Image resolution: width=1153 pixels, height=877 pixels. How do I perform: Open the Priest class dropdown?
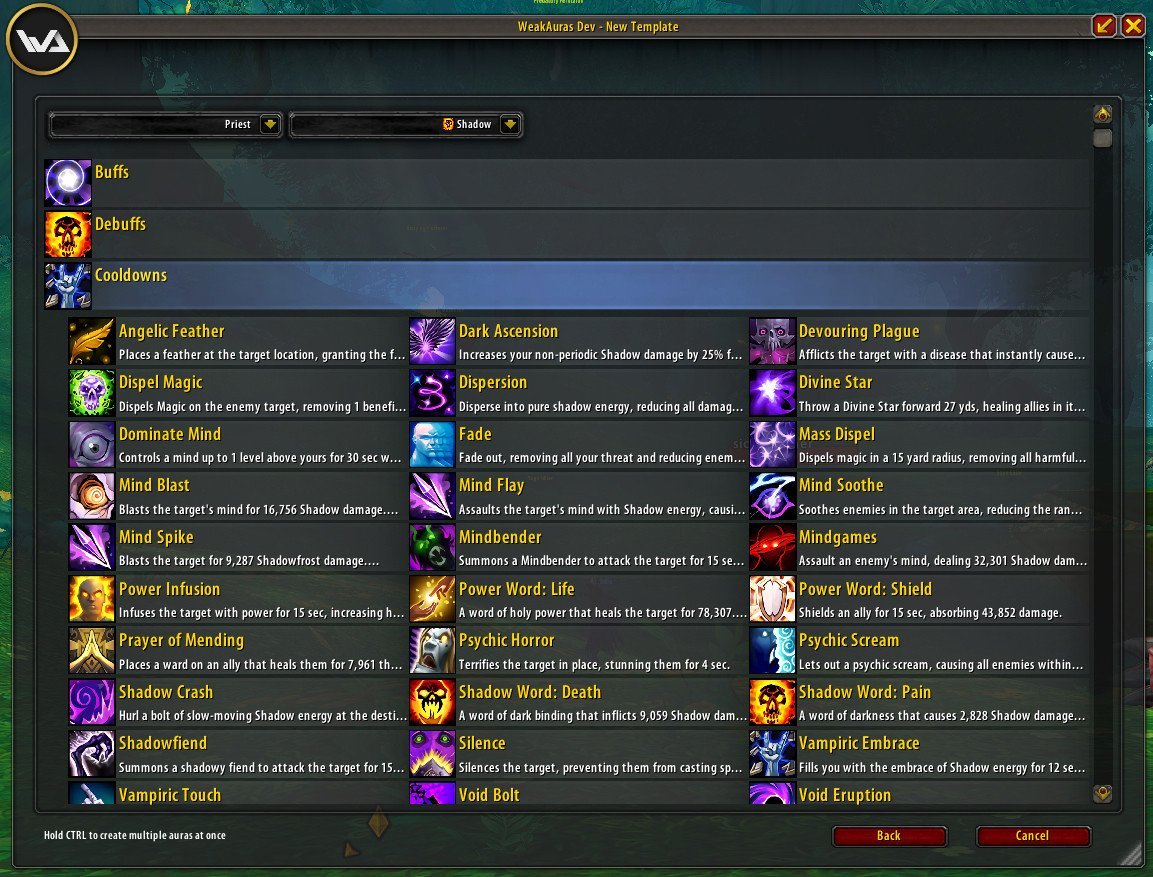pyautogui.click(x=165, y=124)
